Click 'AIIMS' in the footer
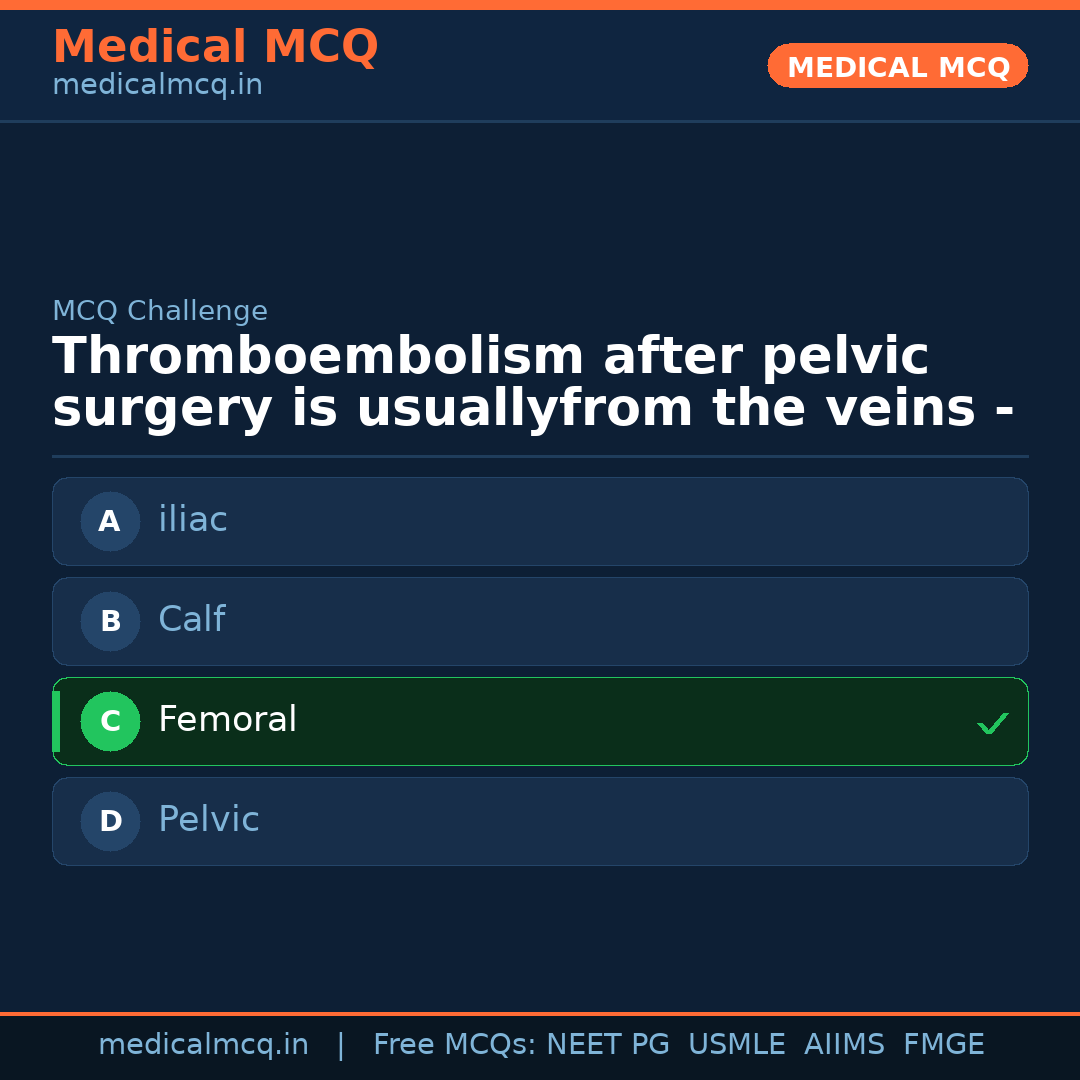This screenshot has height=1080, width=1080. pos(844,1045)
